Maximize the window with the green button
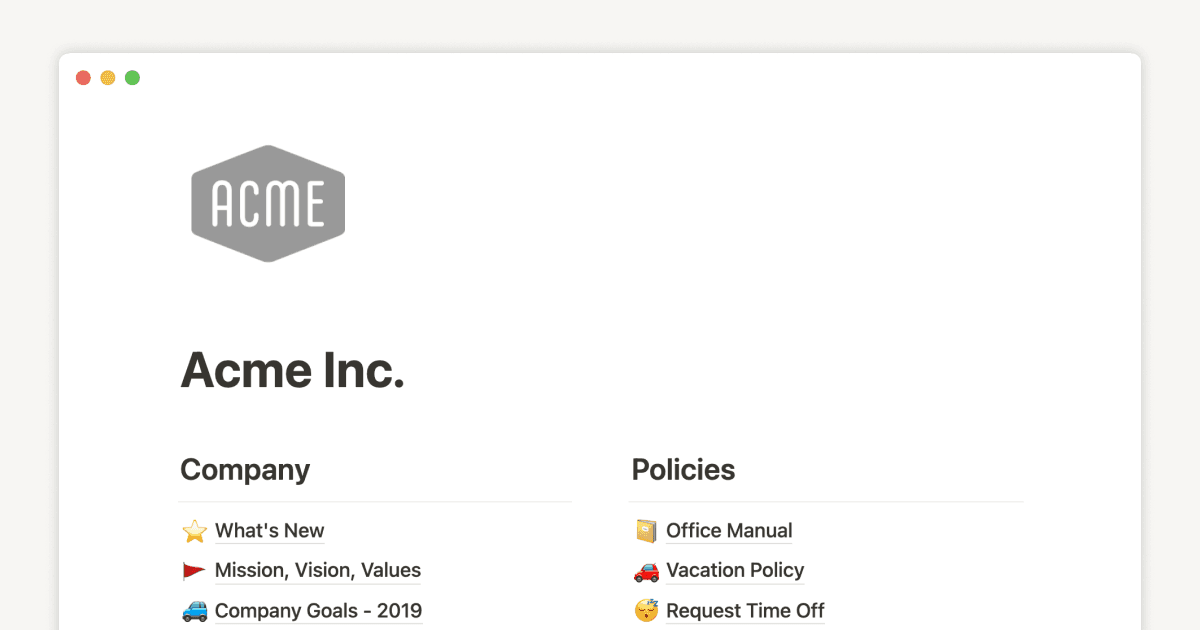The width and height of the screenshot is (1200, 630). coord(132,78)
